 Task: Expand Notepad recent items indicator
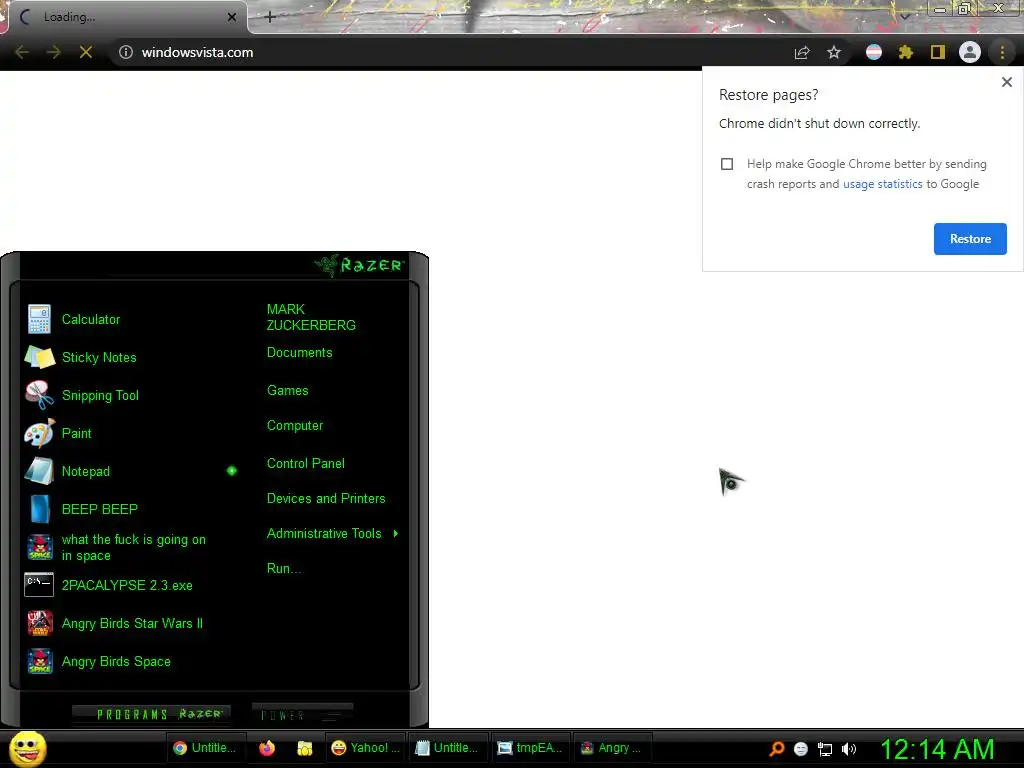232,471
